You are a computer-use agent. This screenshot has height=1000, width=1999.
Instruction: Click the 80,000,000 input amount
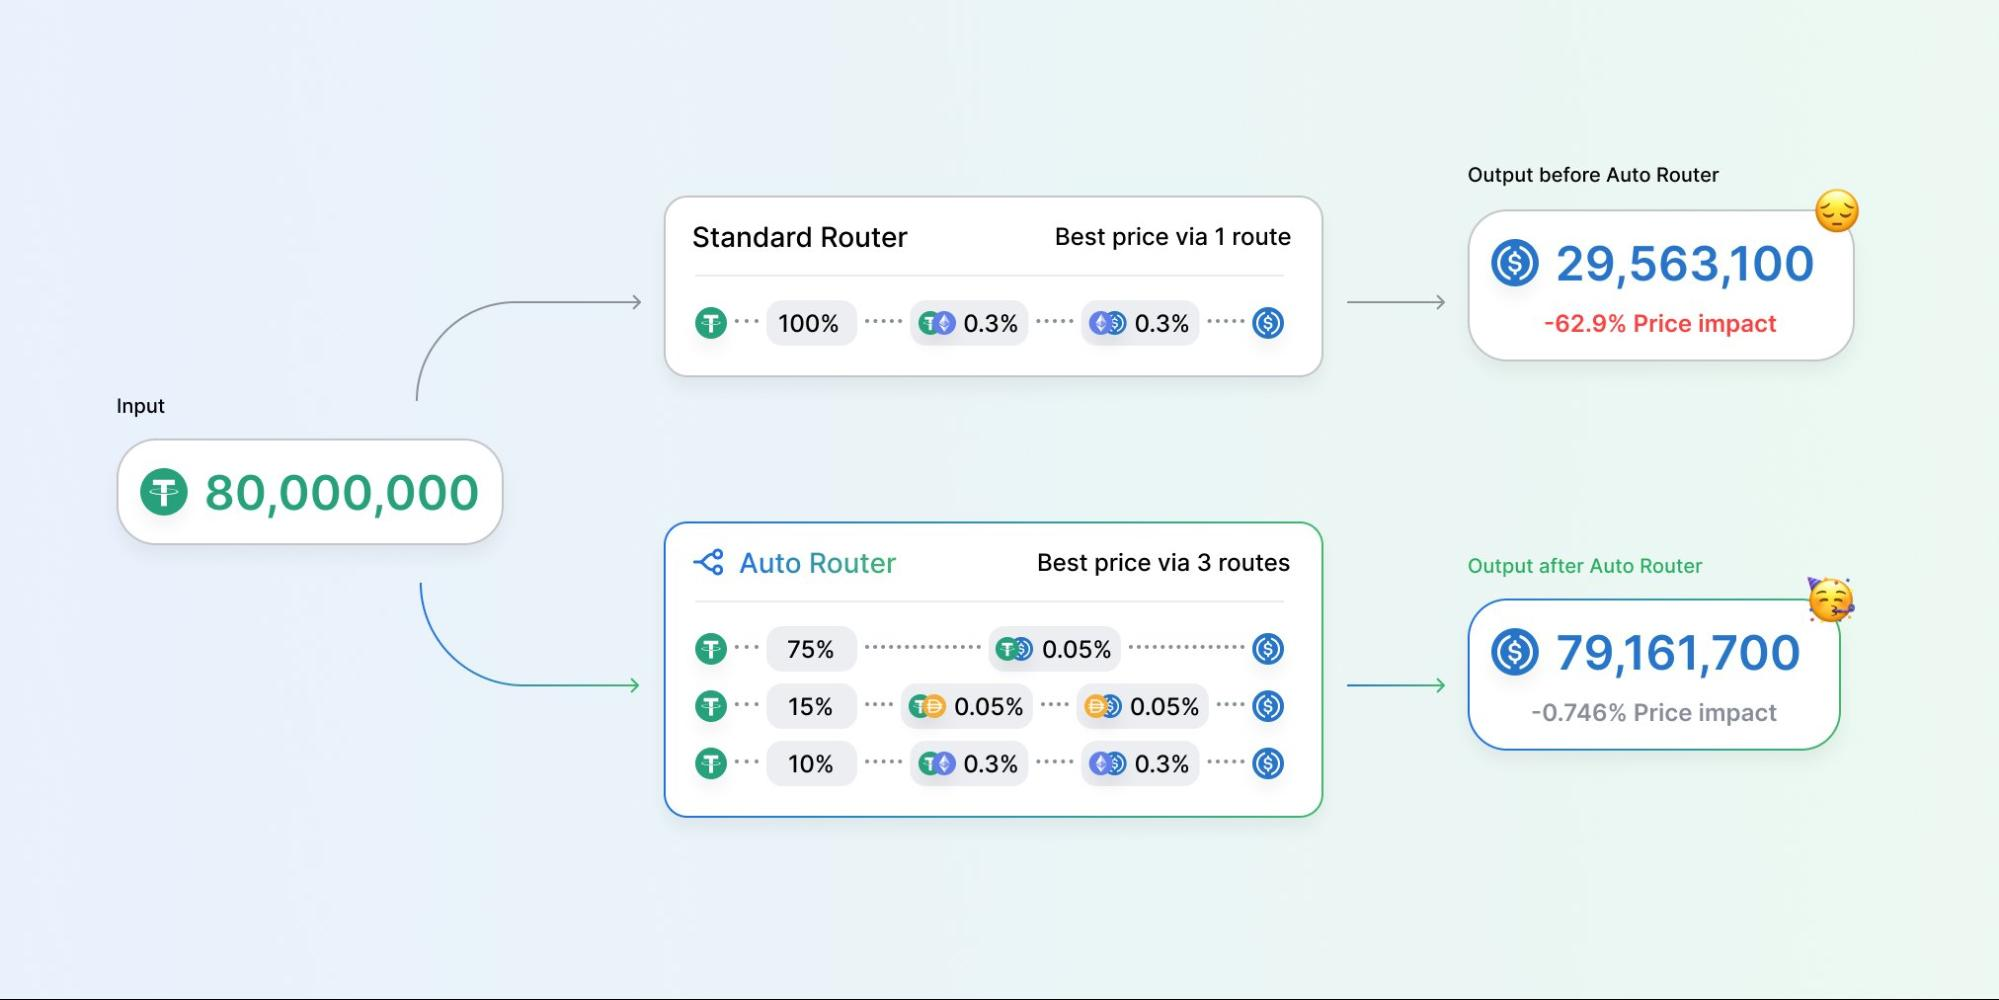click(x=342, y=492)
